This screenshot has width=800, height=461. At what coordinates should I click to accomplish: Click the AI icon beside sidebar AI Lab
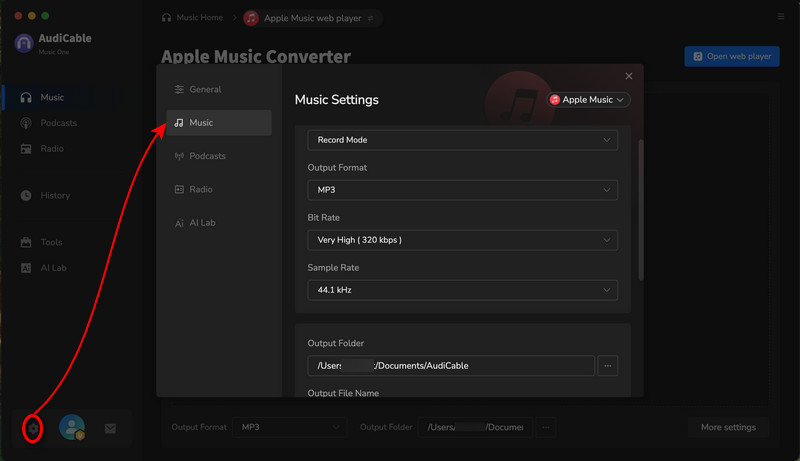[26, 268]
